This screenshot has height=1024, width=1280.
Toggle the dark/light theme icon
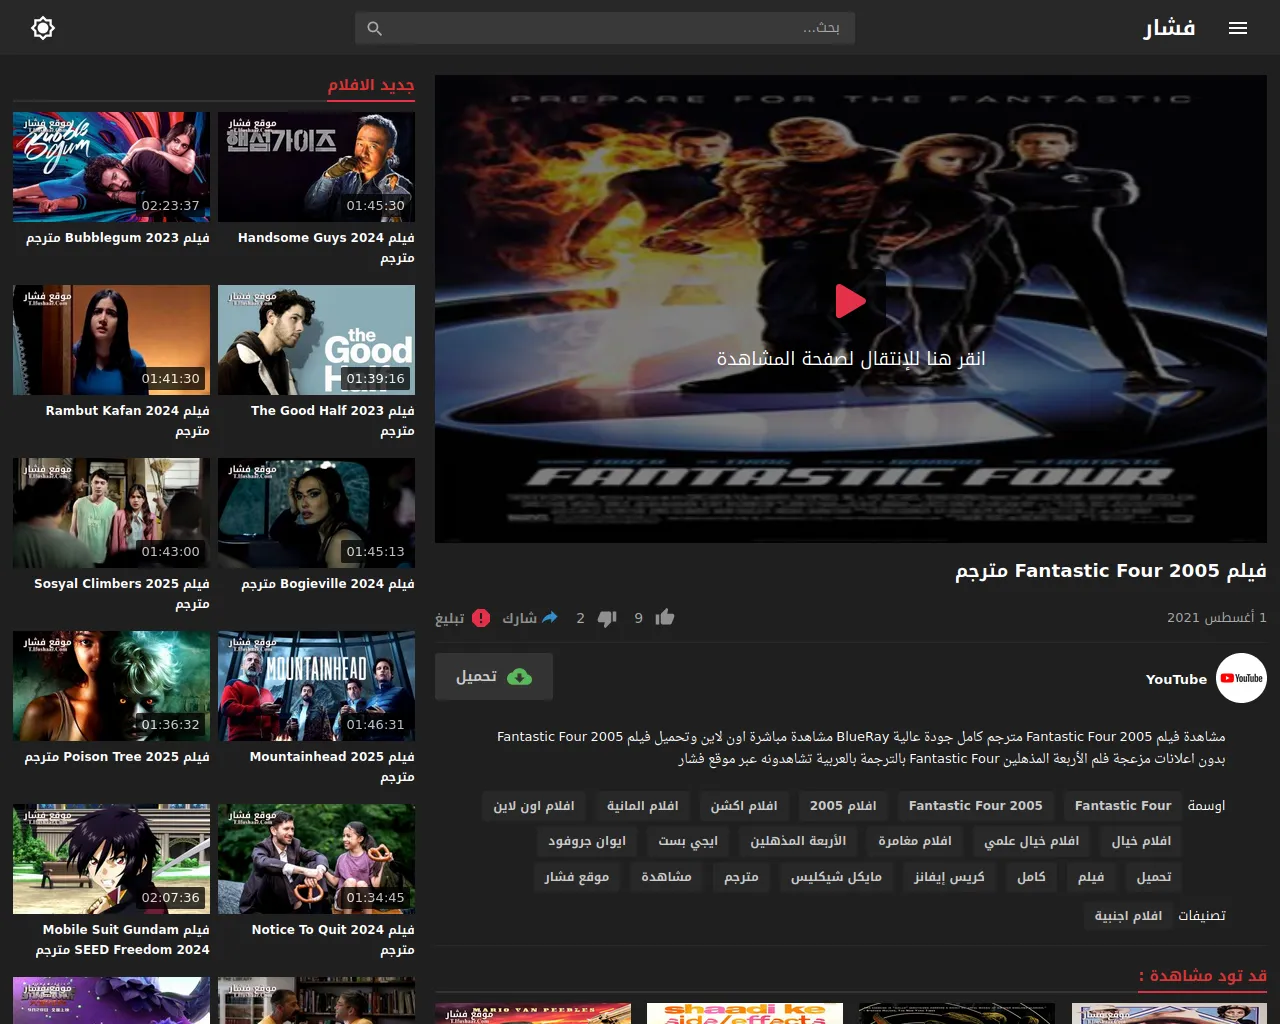43,28
